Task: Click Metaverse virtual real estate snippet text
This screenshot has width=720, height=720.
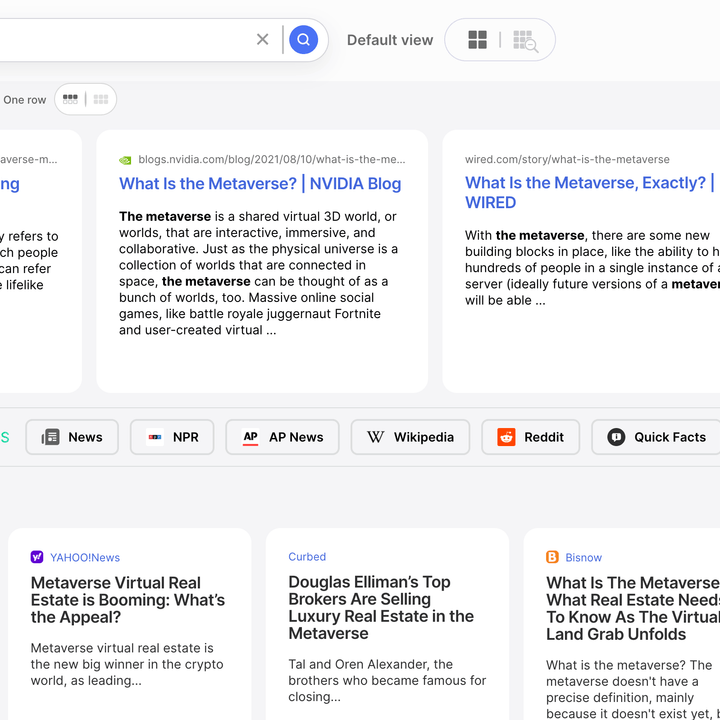Action: coord(127,664)
